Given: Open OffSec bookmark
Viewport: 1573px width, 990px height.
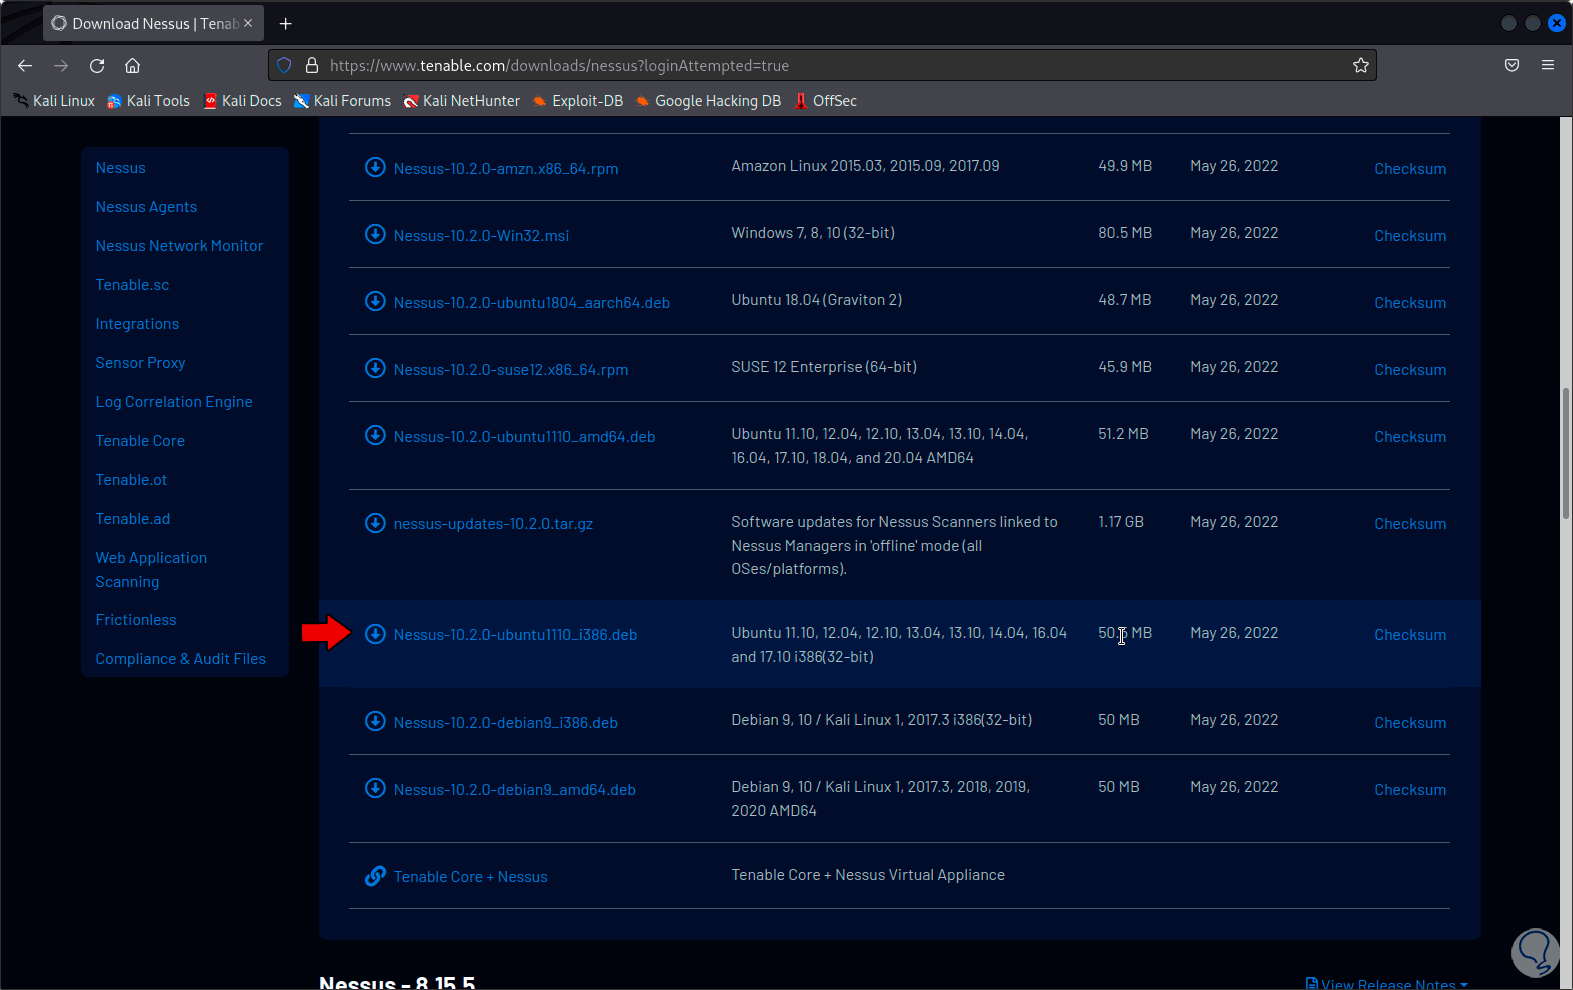Looking at the screenshot, I should (825, 101).
